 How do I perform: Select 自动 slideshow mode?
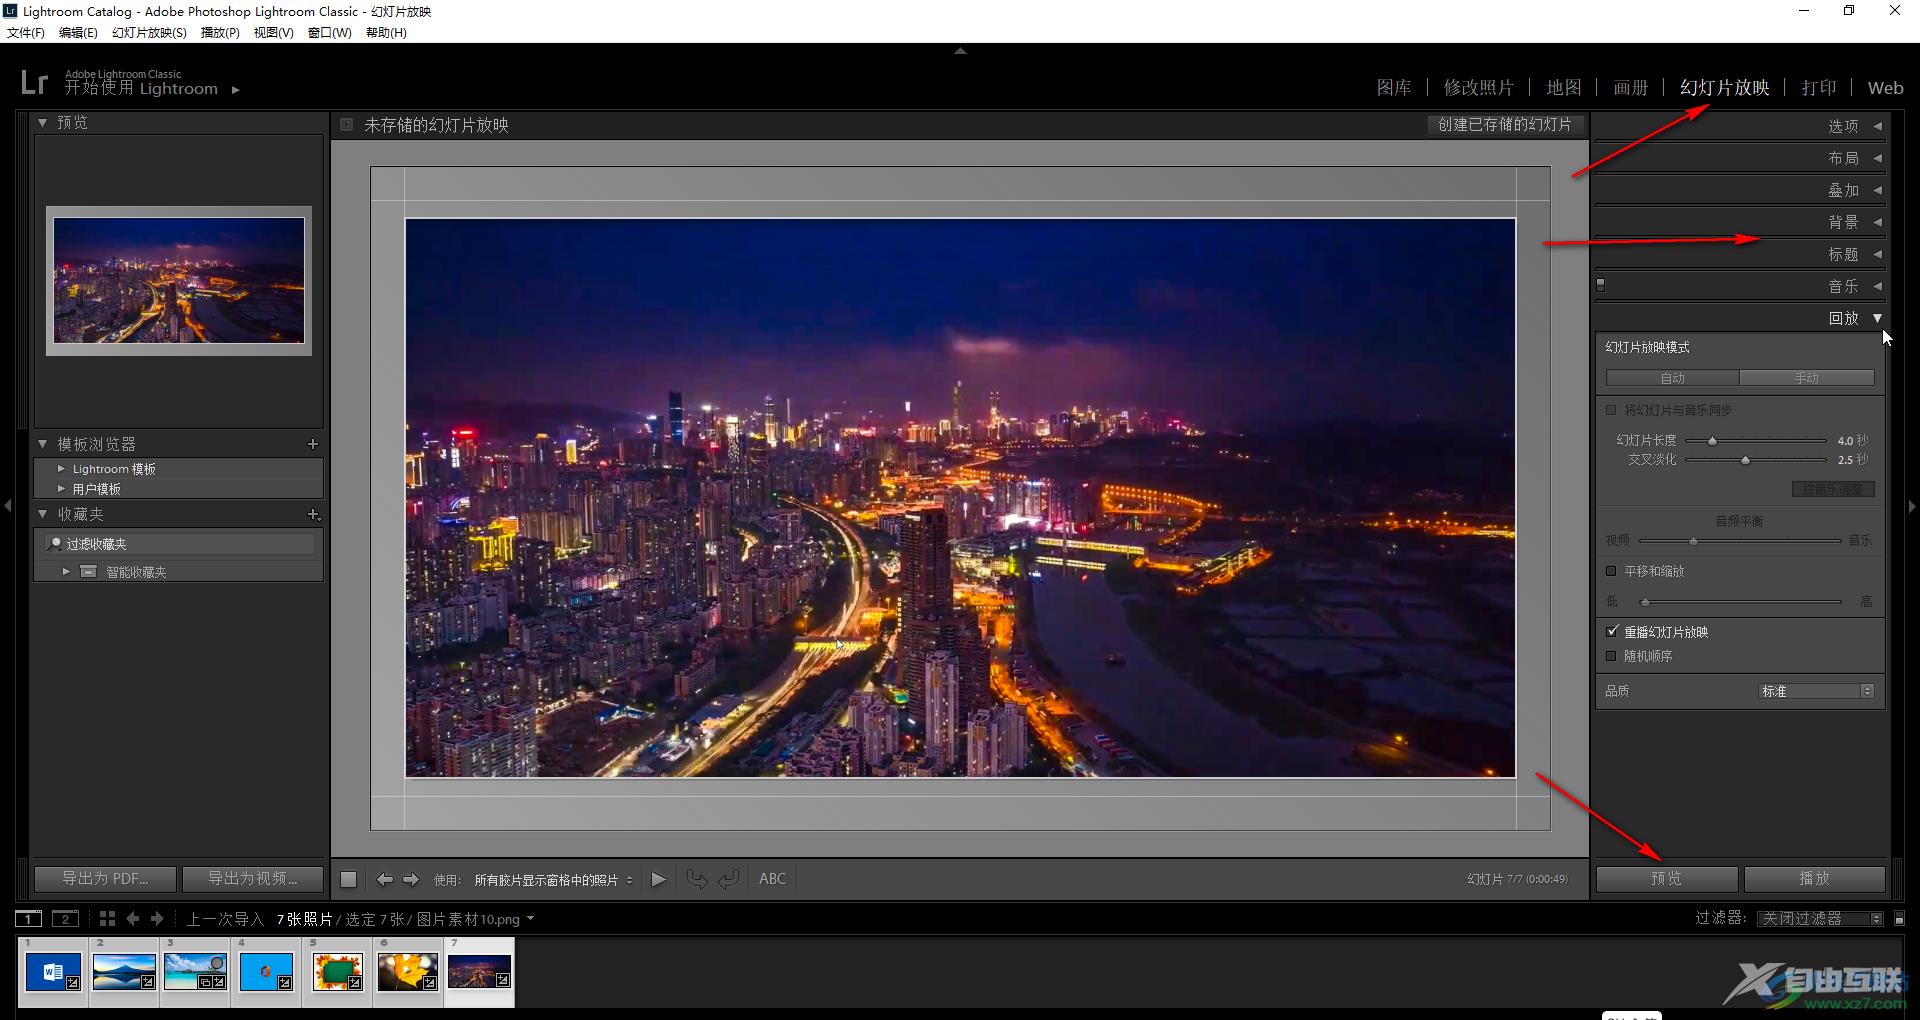(x=1672, y=378)
